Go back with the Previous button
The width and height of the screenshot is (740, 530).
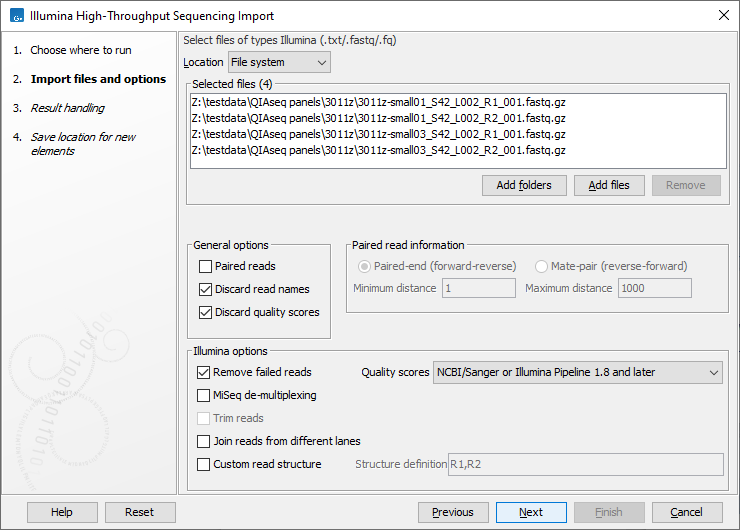(453, 512)
